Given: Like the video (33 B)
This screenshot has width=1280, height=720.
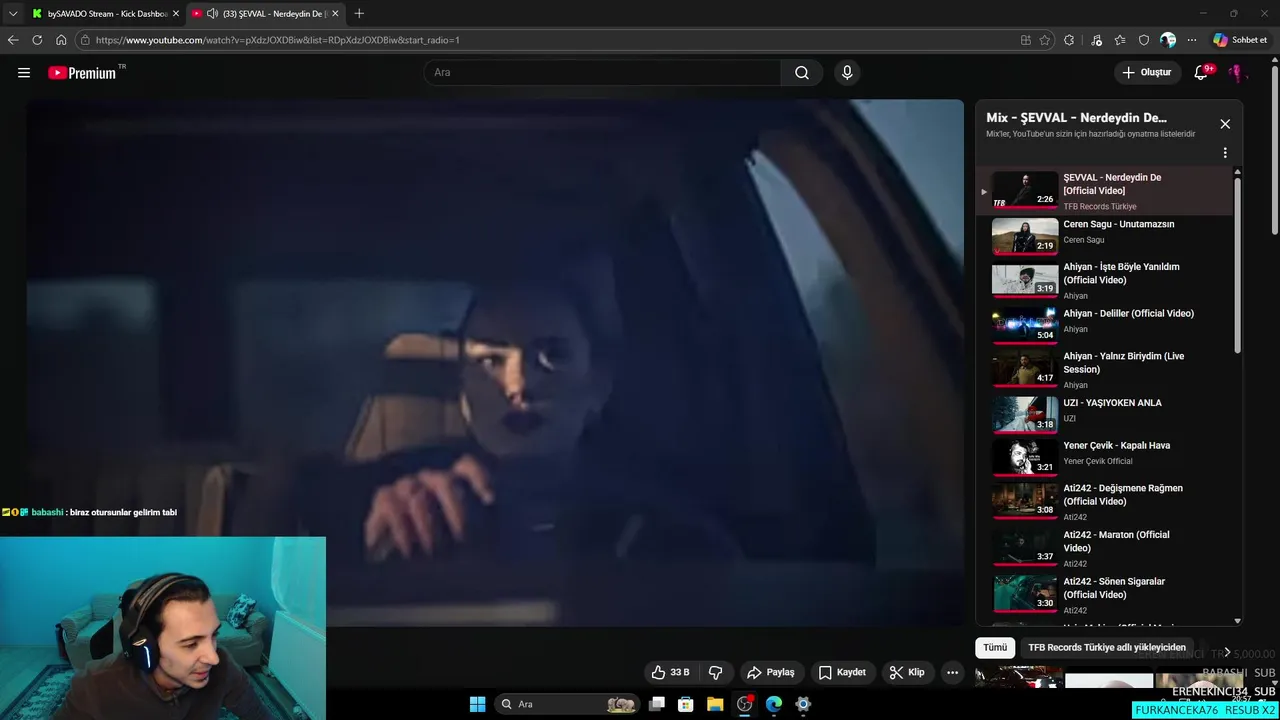Looking at the screenshot, I should (x=670, y=672).
